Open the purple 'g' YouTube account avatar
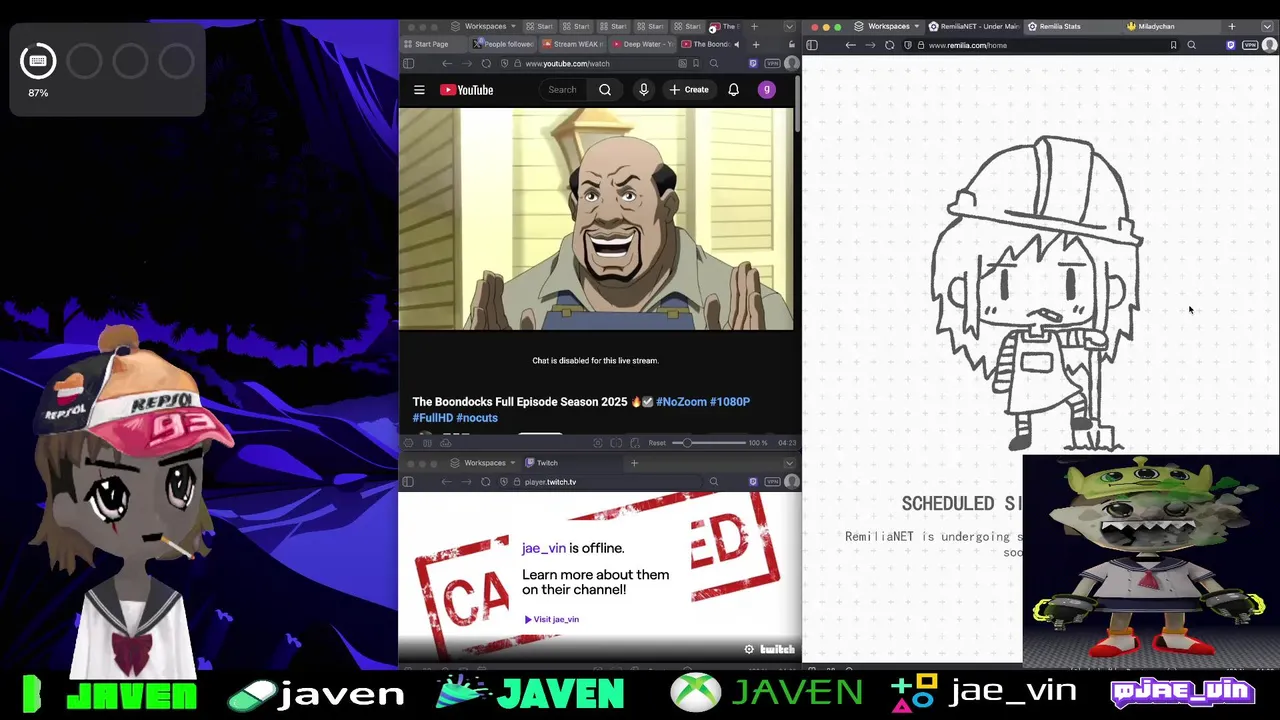Screen dimensions: 1280x720 tap(766, 90)
